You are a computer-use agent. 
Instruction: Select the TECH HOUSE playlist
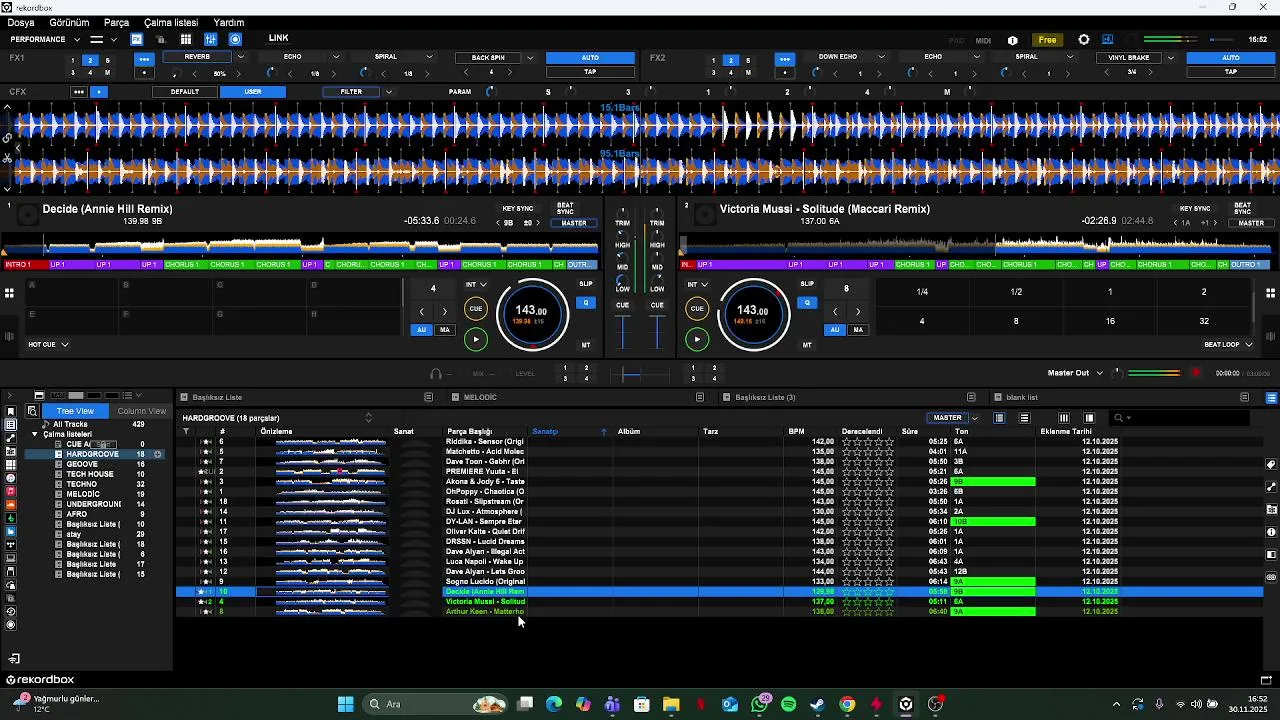click(89, 474)
